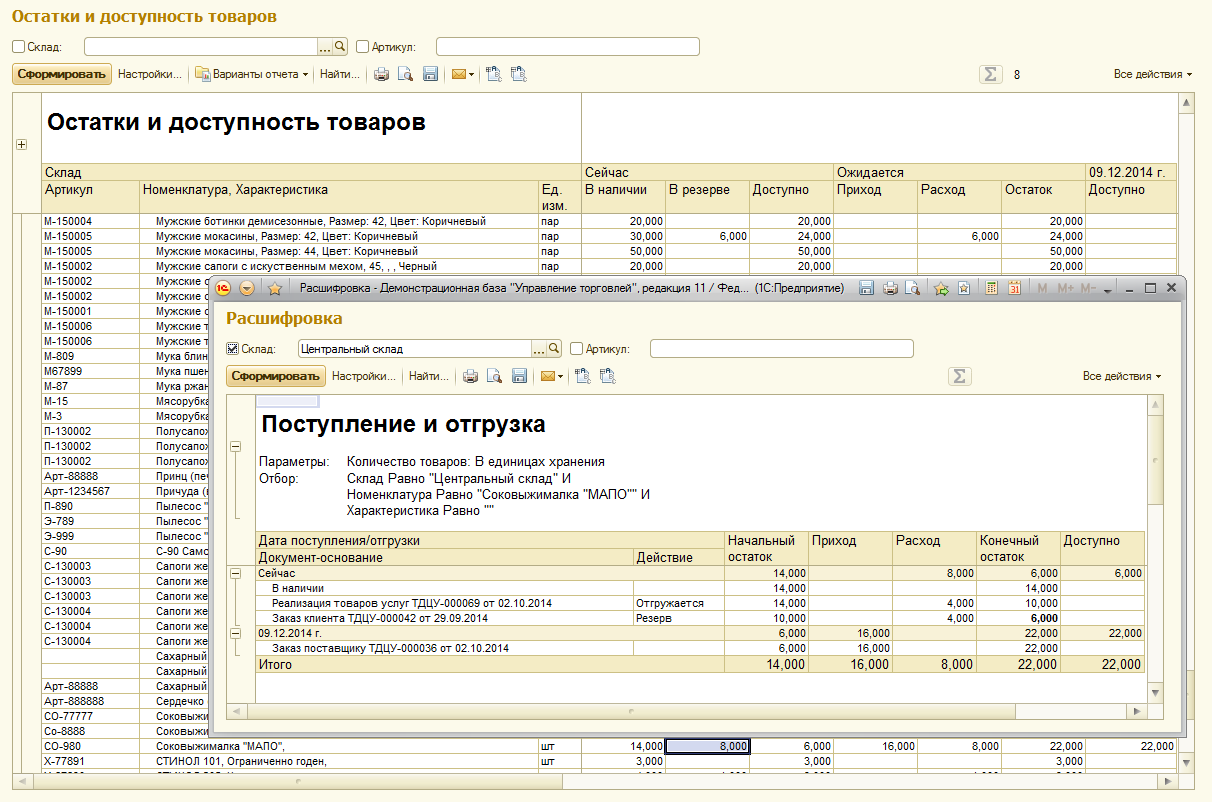
Task: Click the search magnifier next to Центральный склад
Action: point(555,349)
